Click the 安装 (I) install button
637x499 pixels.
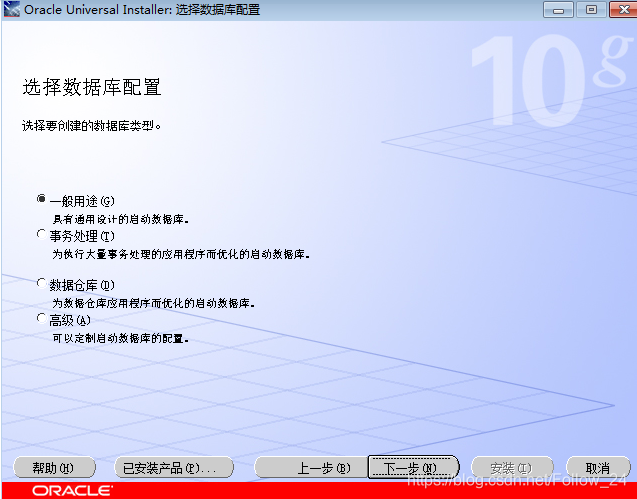[512, 468]
